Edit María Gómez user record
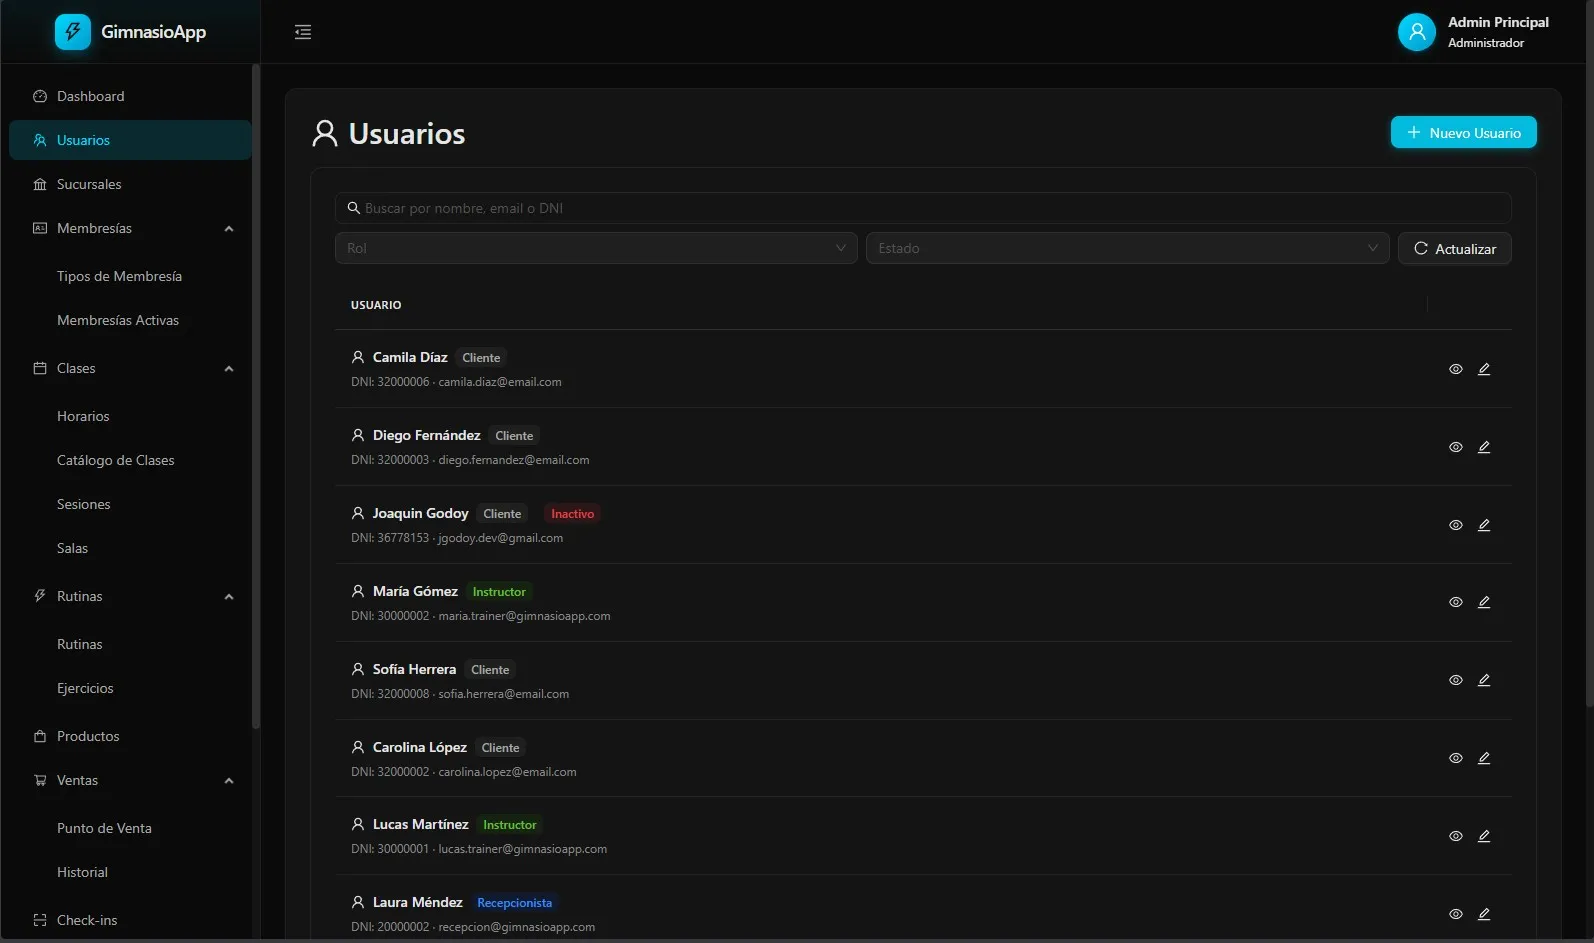Image resolution: width=1594 pixels, height=943 pixels. click(x=1484, y=602)
